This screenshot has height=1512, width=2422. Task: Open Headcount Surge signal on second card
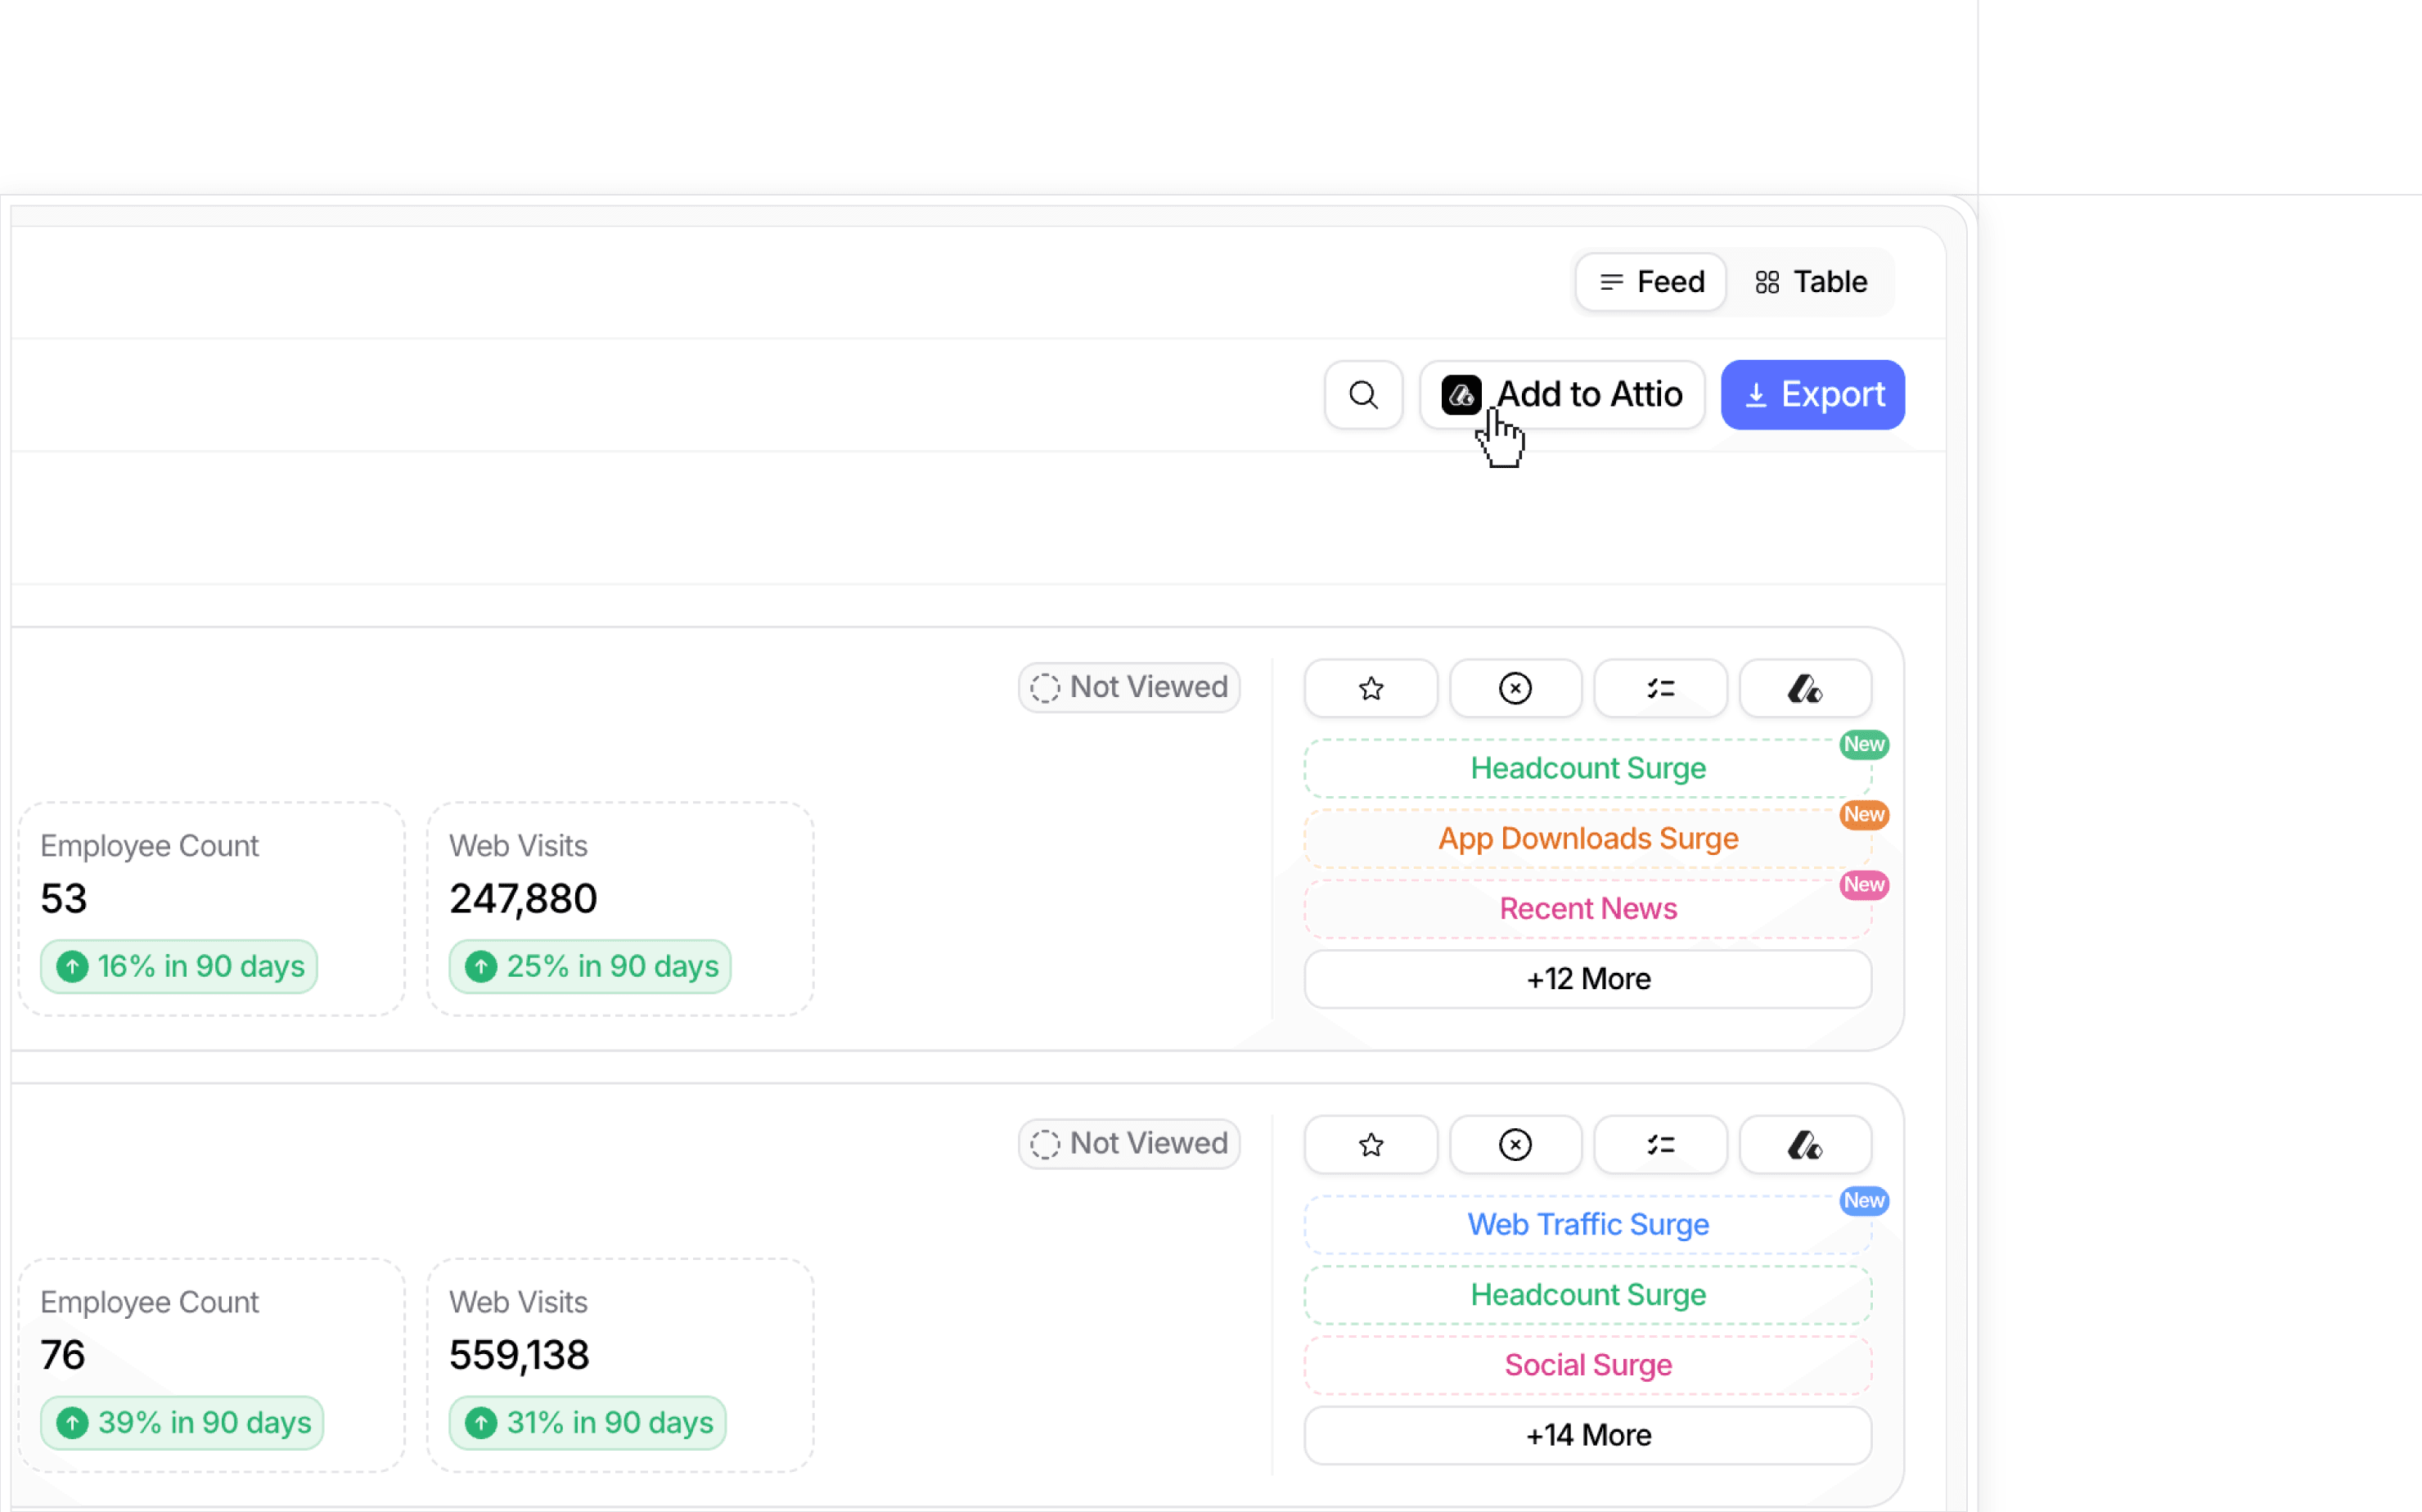pyautogui.click(x=1588, y=1294)
